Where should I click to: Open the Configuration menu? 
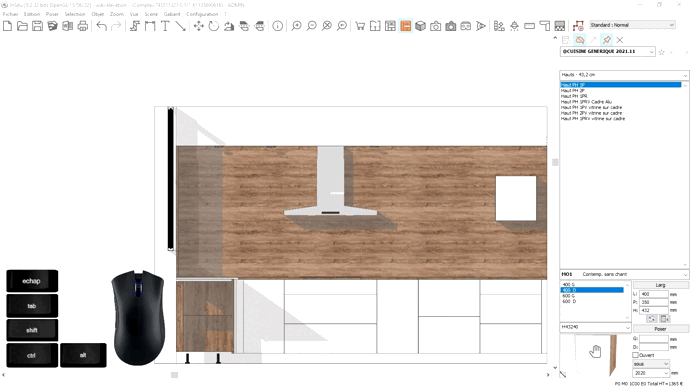click(202, 14)
